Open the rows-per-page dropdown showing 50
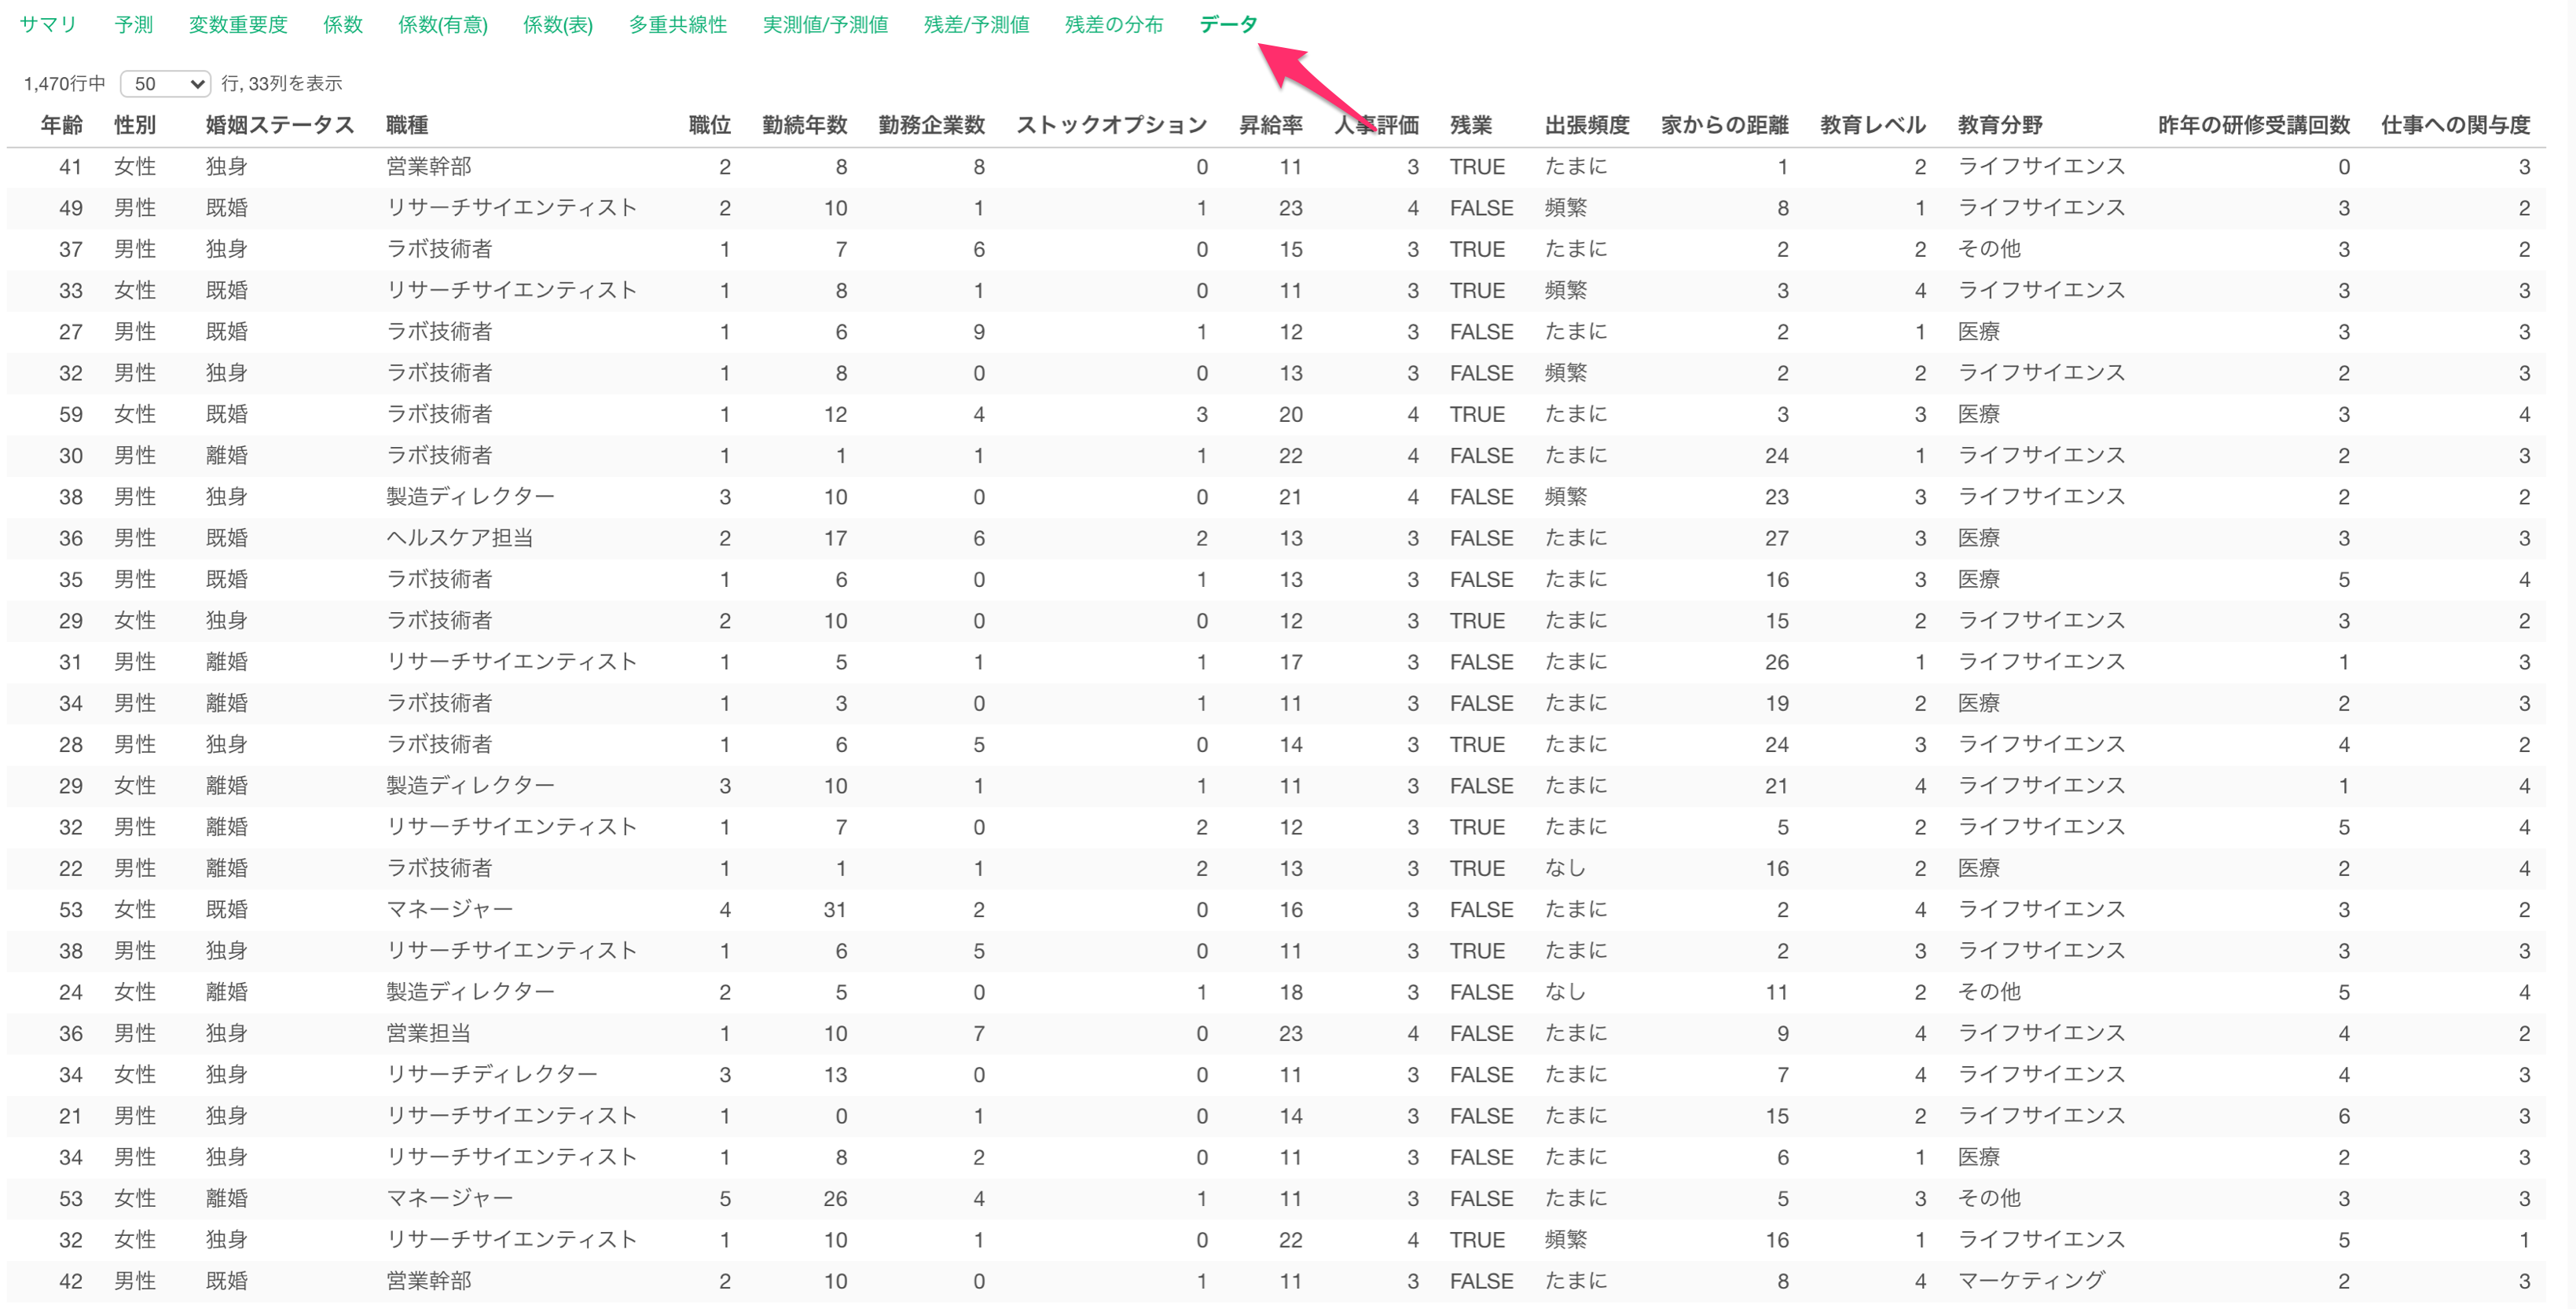The image size is (2576, 1309). click(x=165, y=84)
